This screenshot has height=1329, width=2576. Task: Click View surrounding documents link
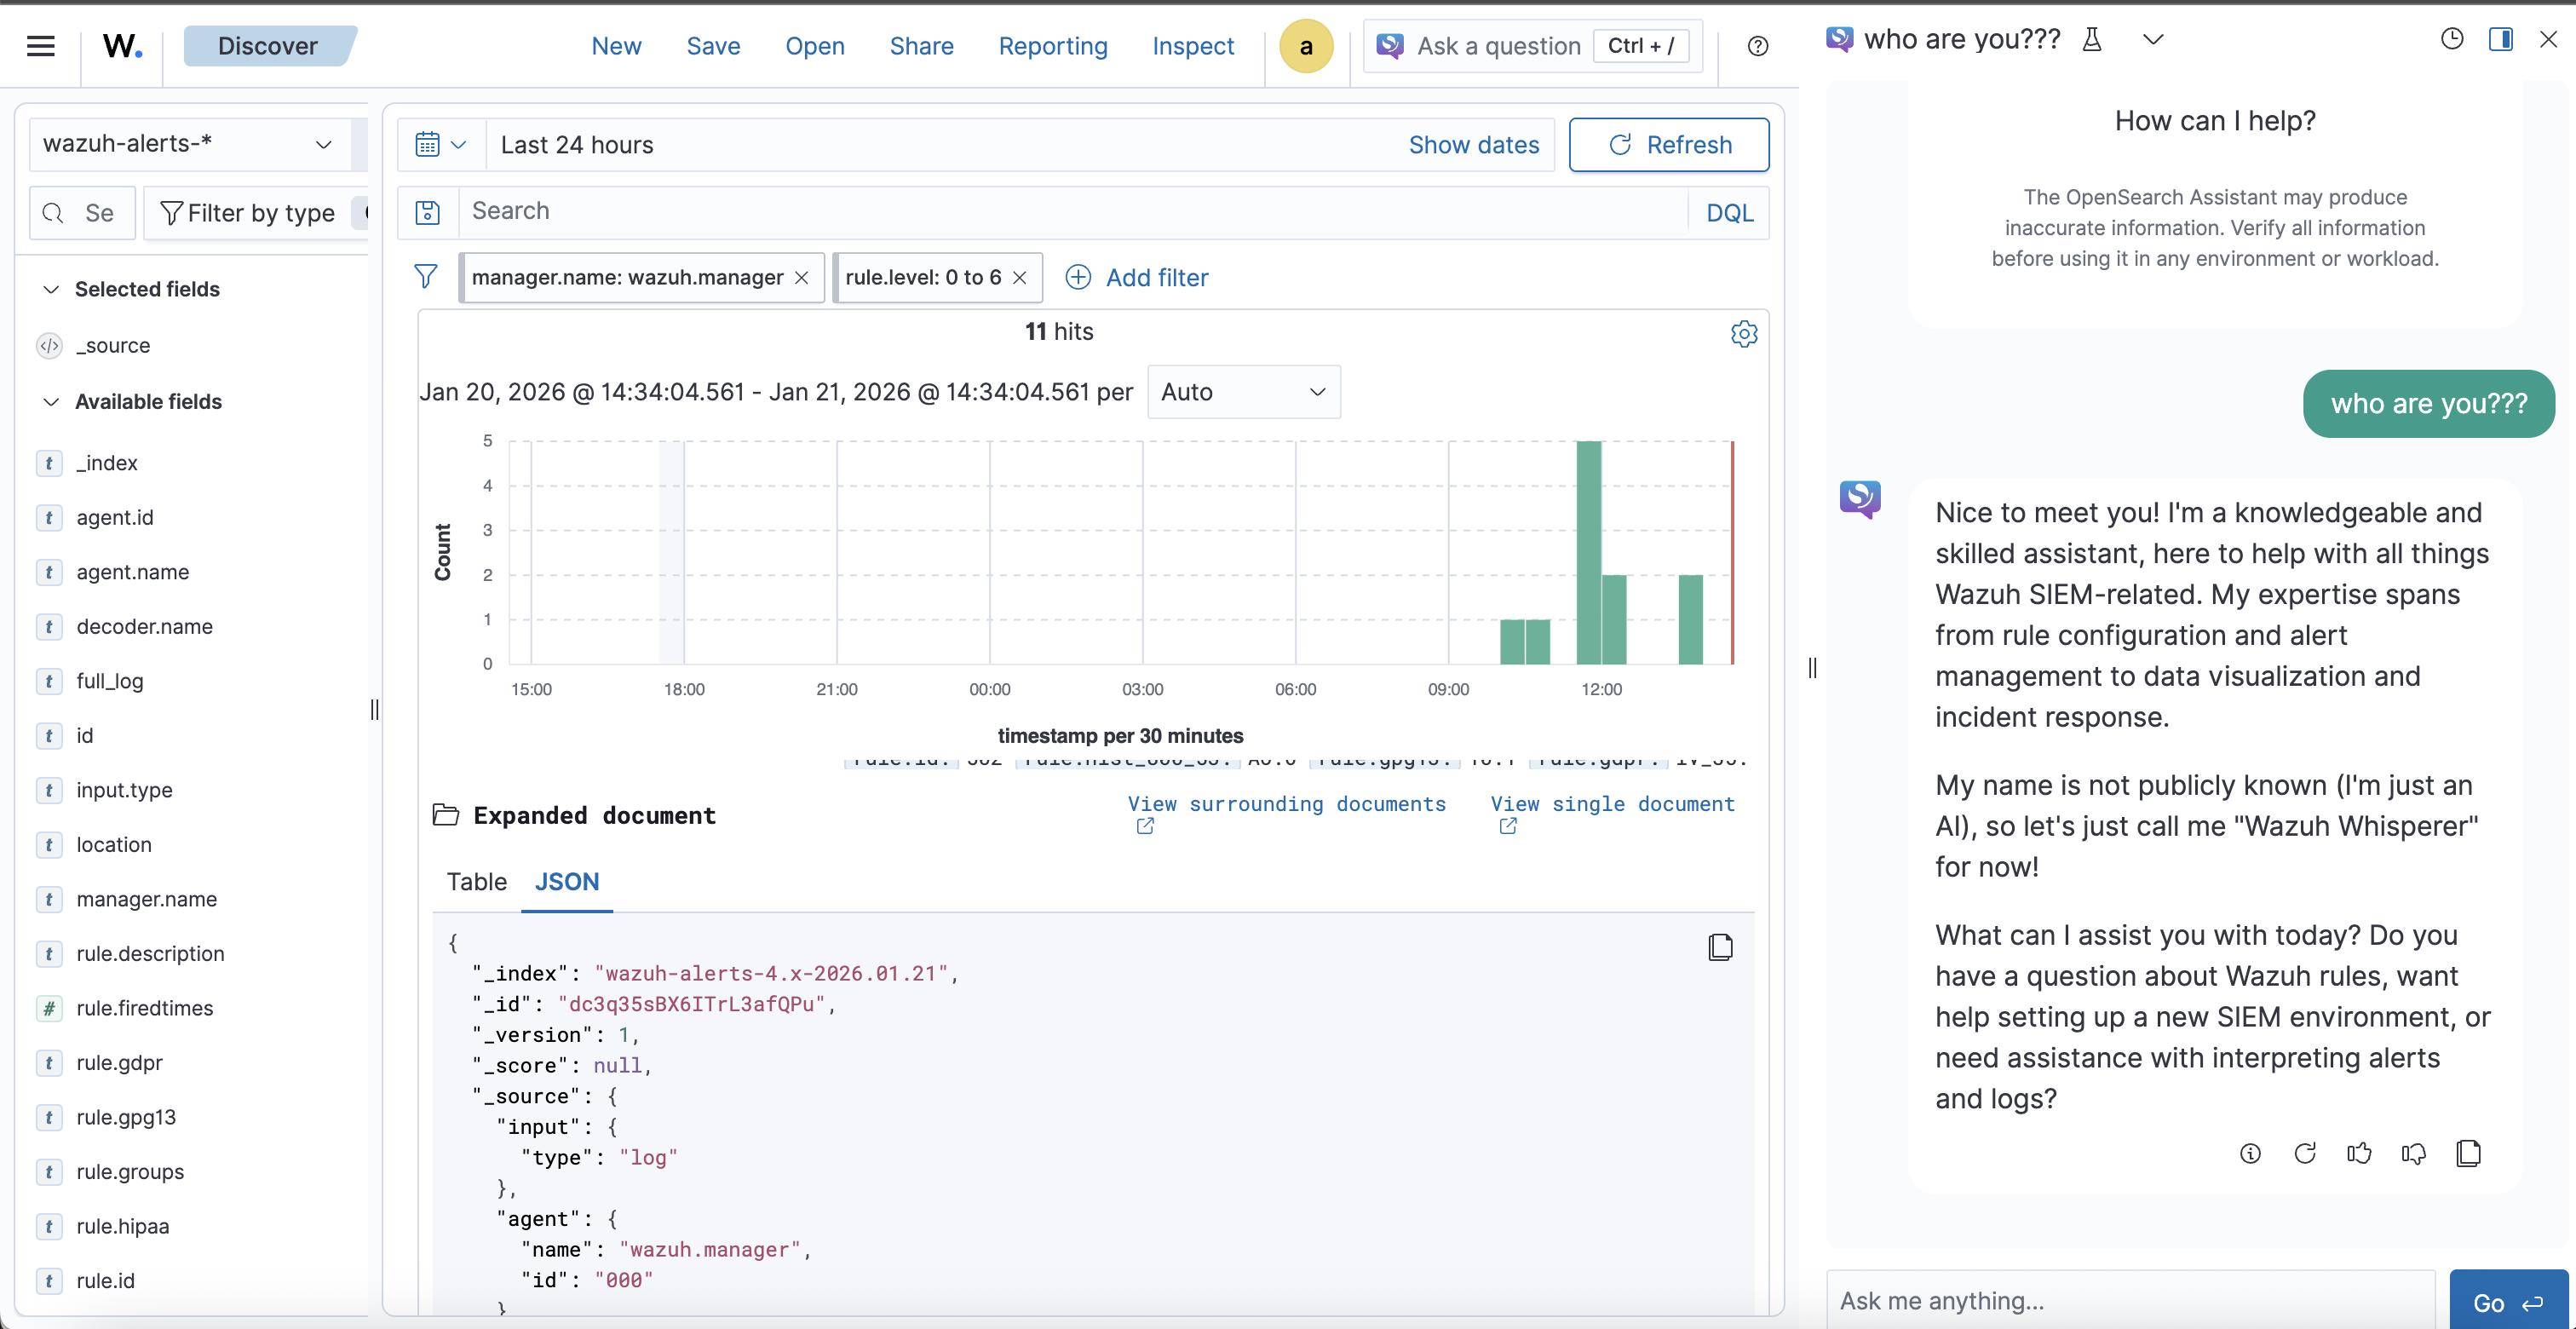(1286, 804)
